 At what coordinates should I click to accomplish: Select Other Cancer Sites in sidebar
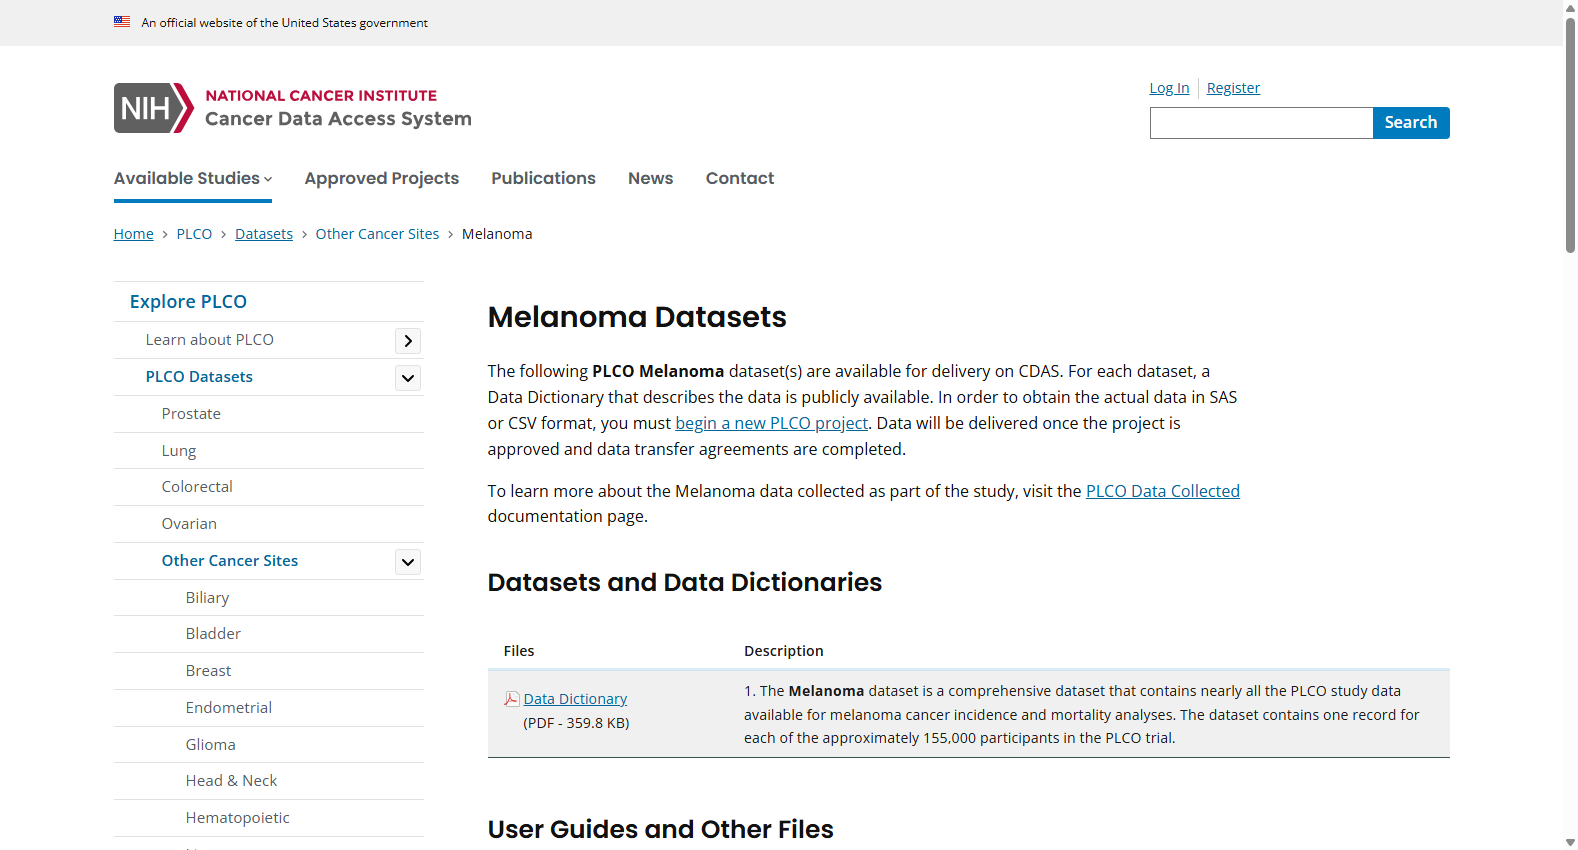click(230, 561)
